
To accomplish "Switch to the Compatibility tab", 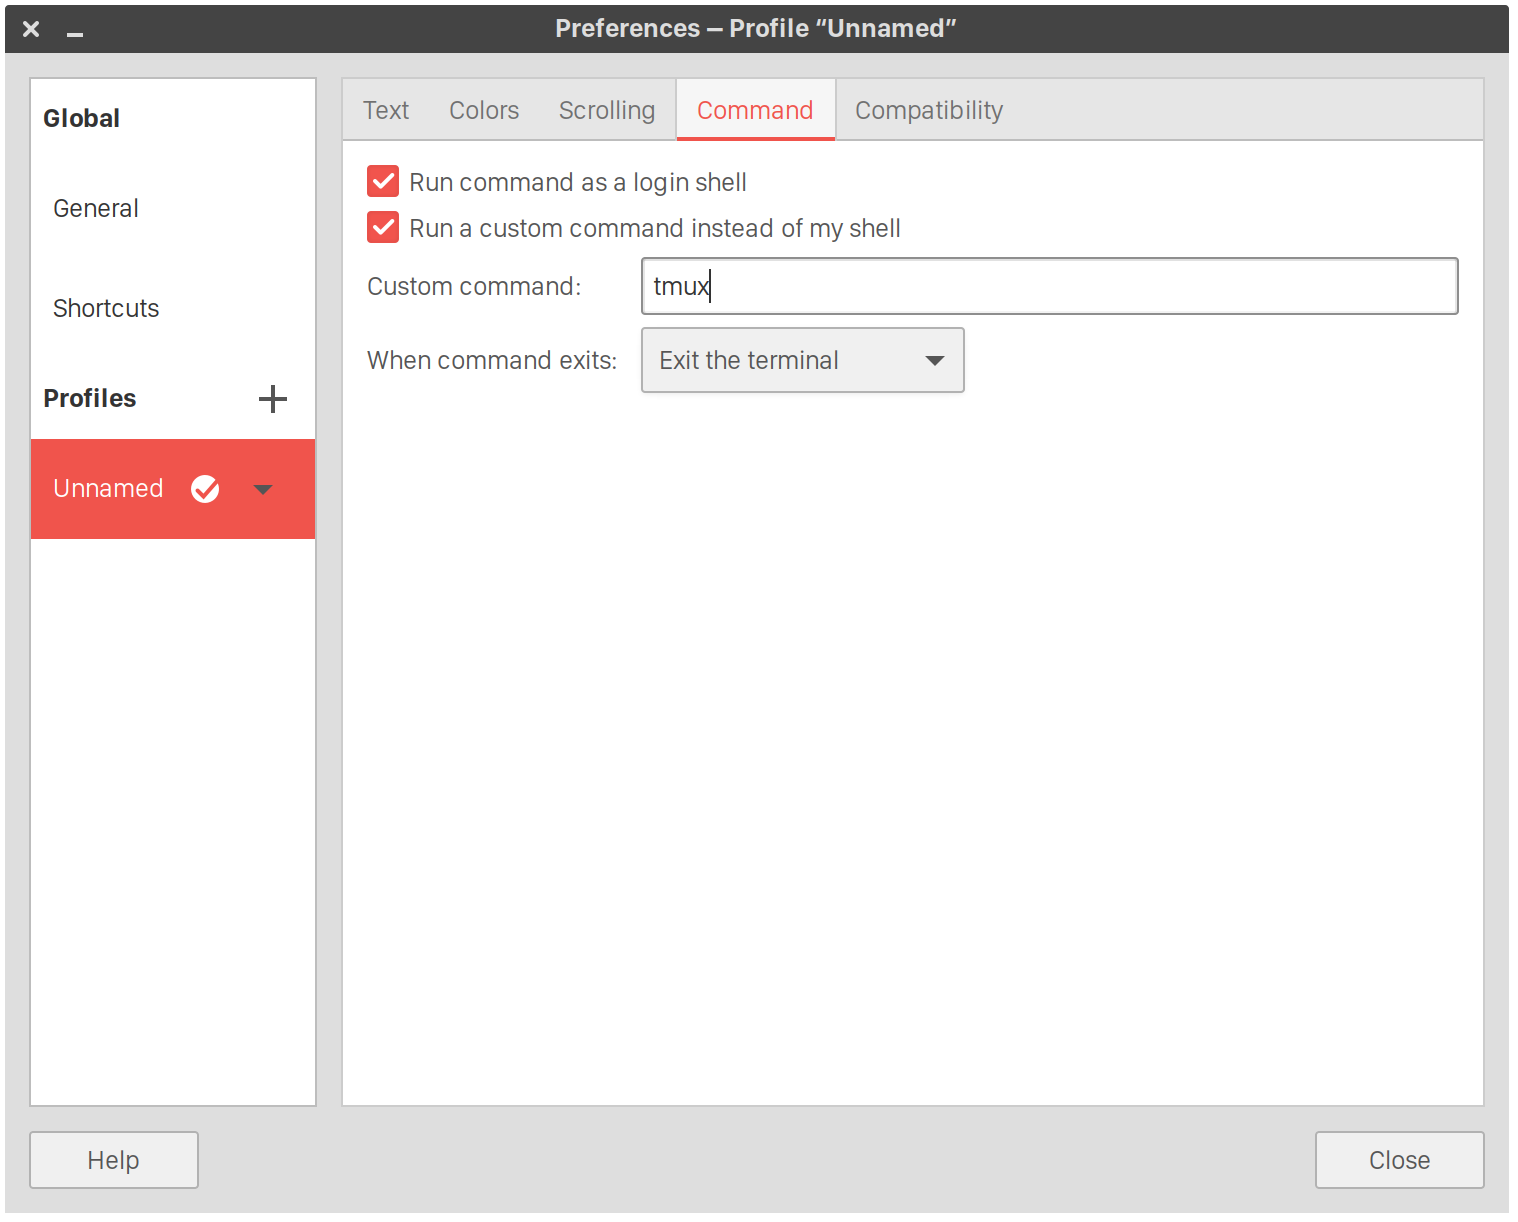I will coord(928,110).
